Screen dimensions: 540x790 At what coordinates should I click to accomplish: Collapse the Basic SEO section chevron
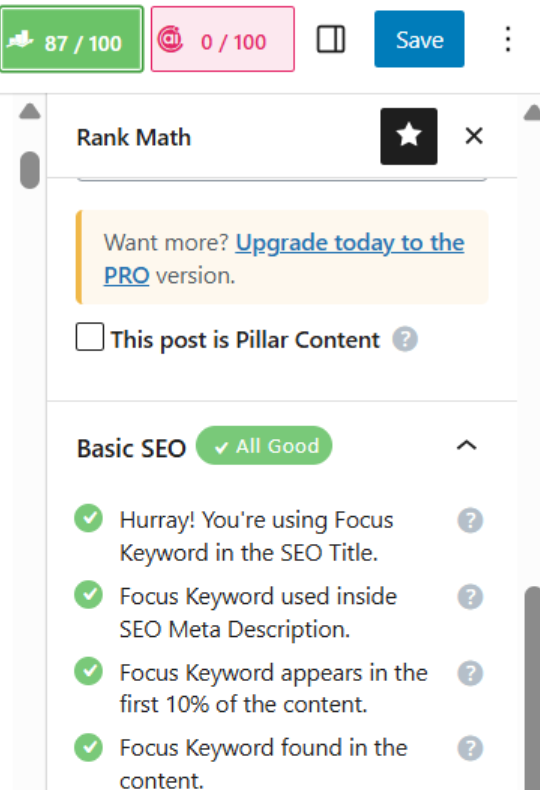(x=466, y=445)
